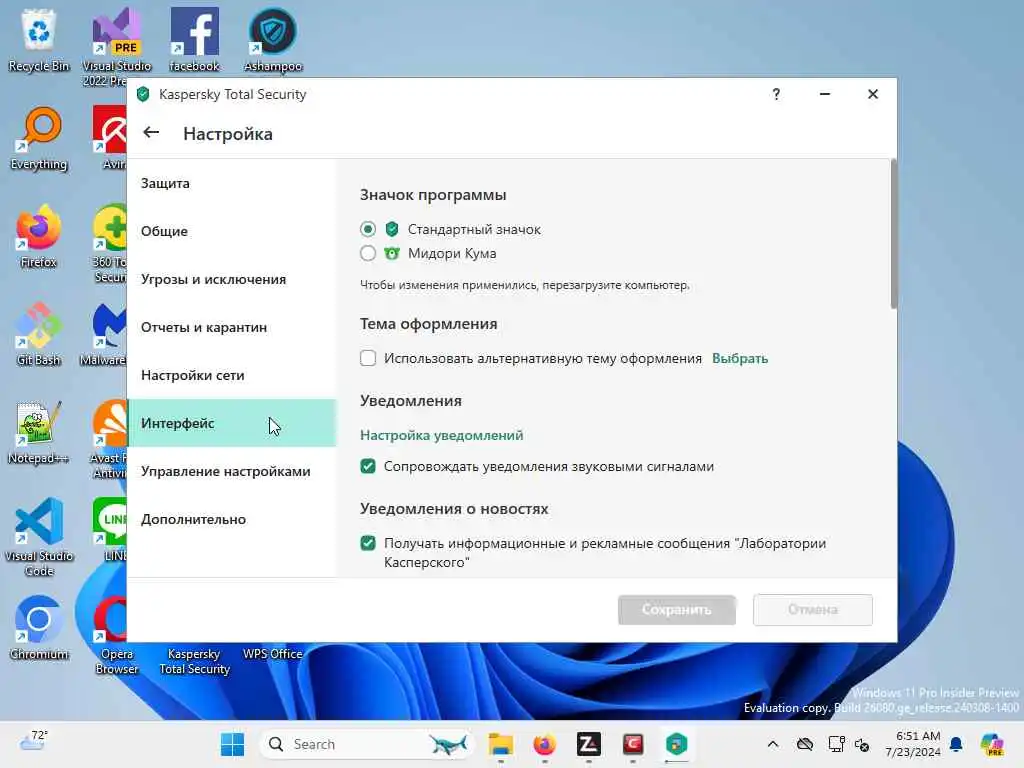The image size is (1024, 768).
Task: Click the settings pane vertical scrollbar
Action: click(893, 234)
